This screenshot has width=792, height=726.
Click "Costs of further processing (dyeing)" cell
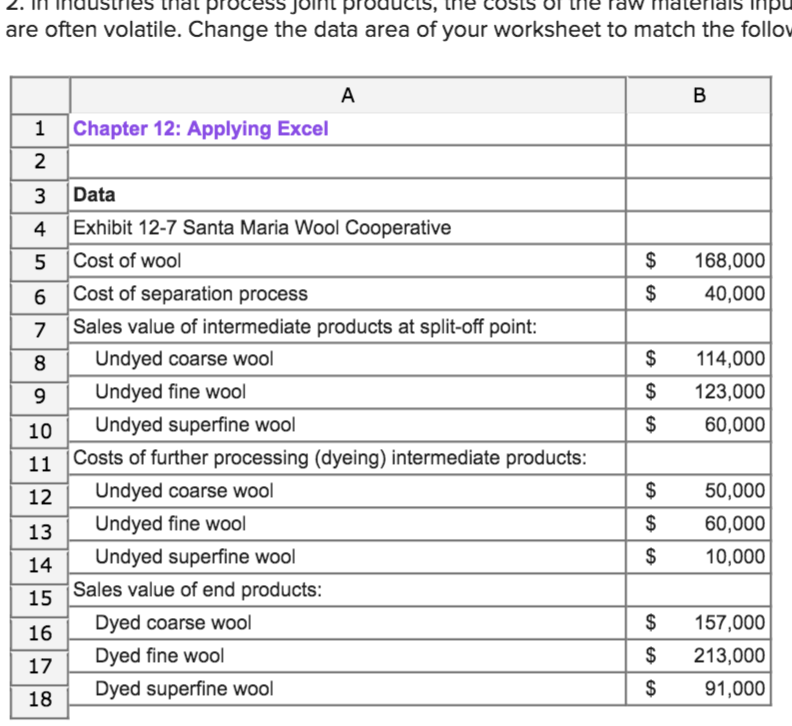point(348,458)
